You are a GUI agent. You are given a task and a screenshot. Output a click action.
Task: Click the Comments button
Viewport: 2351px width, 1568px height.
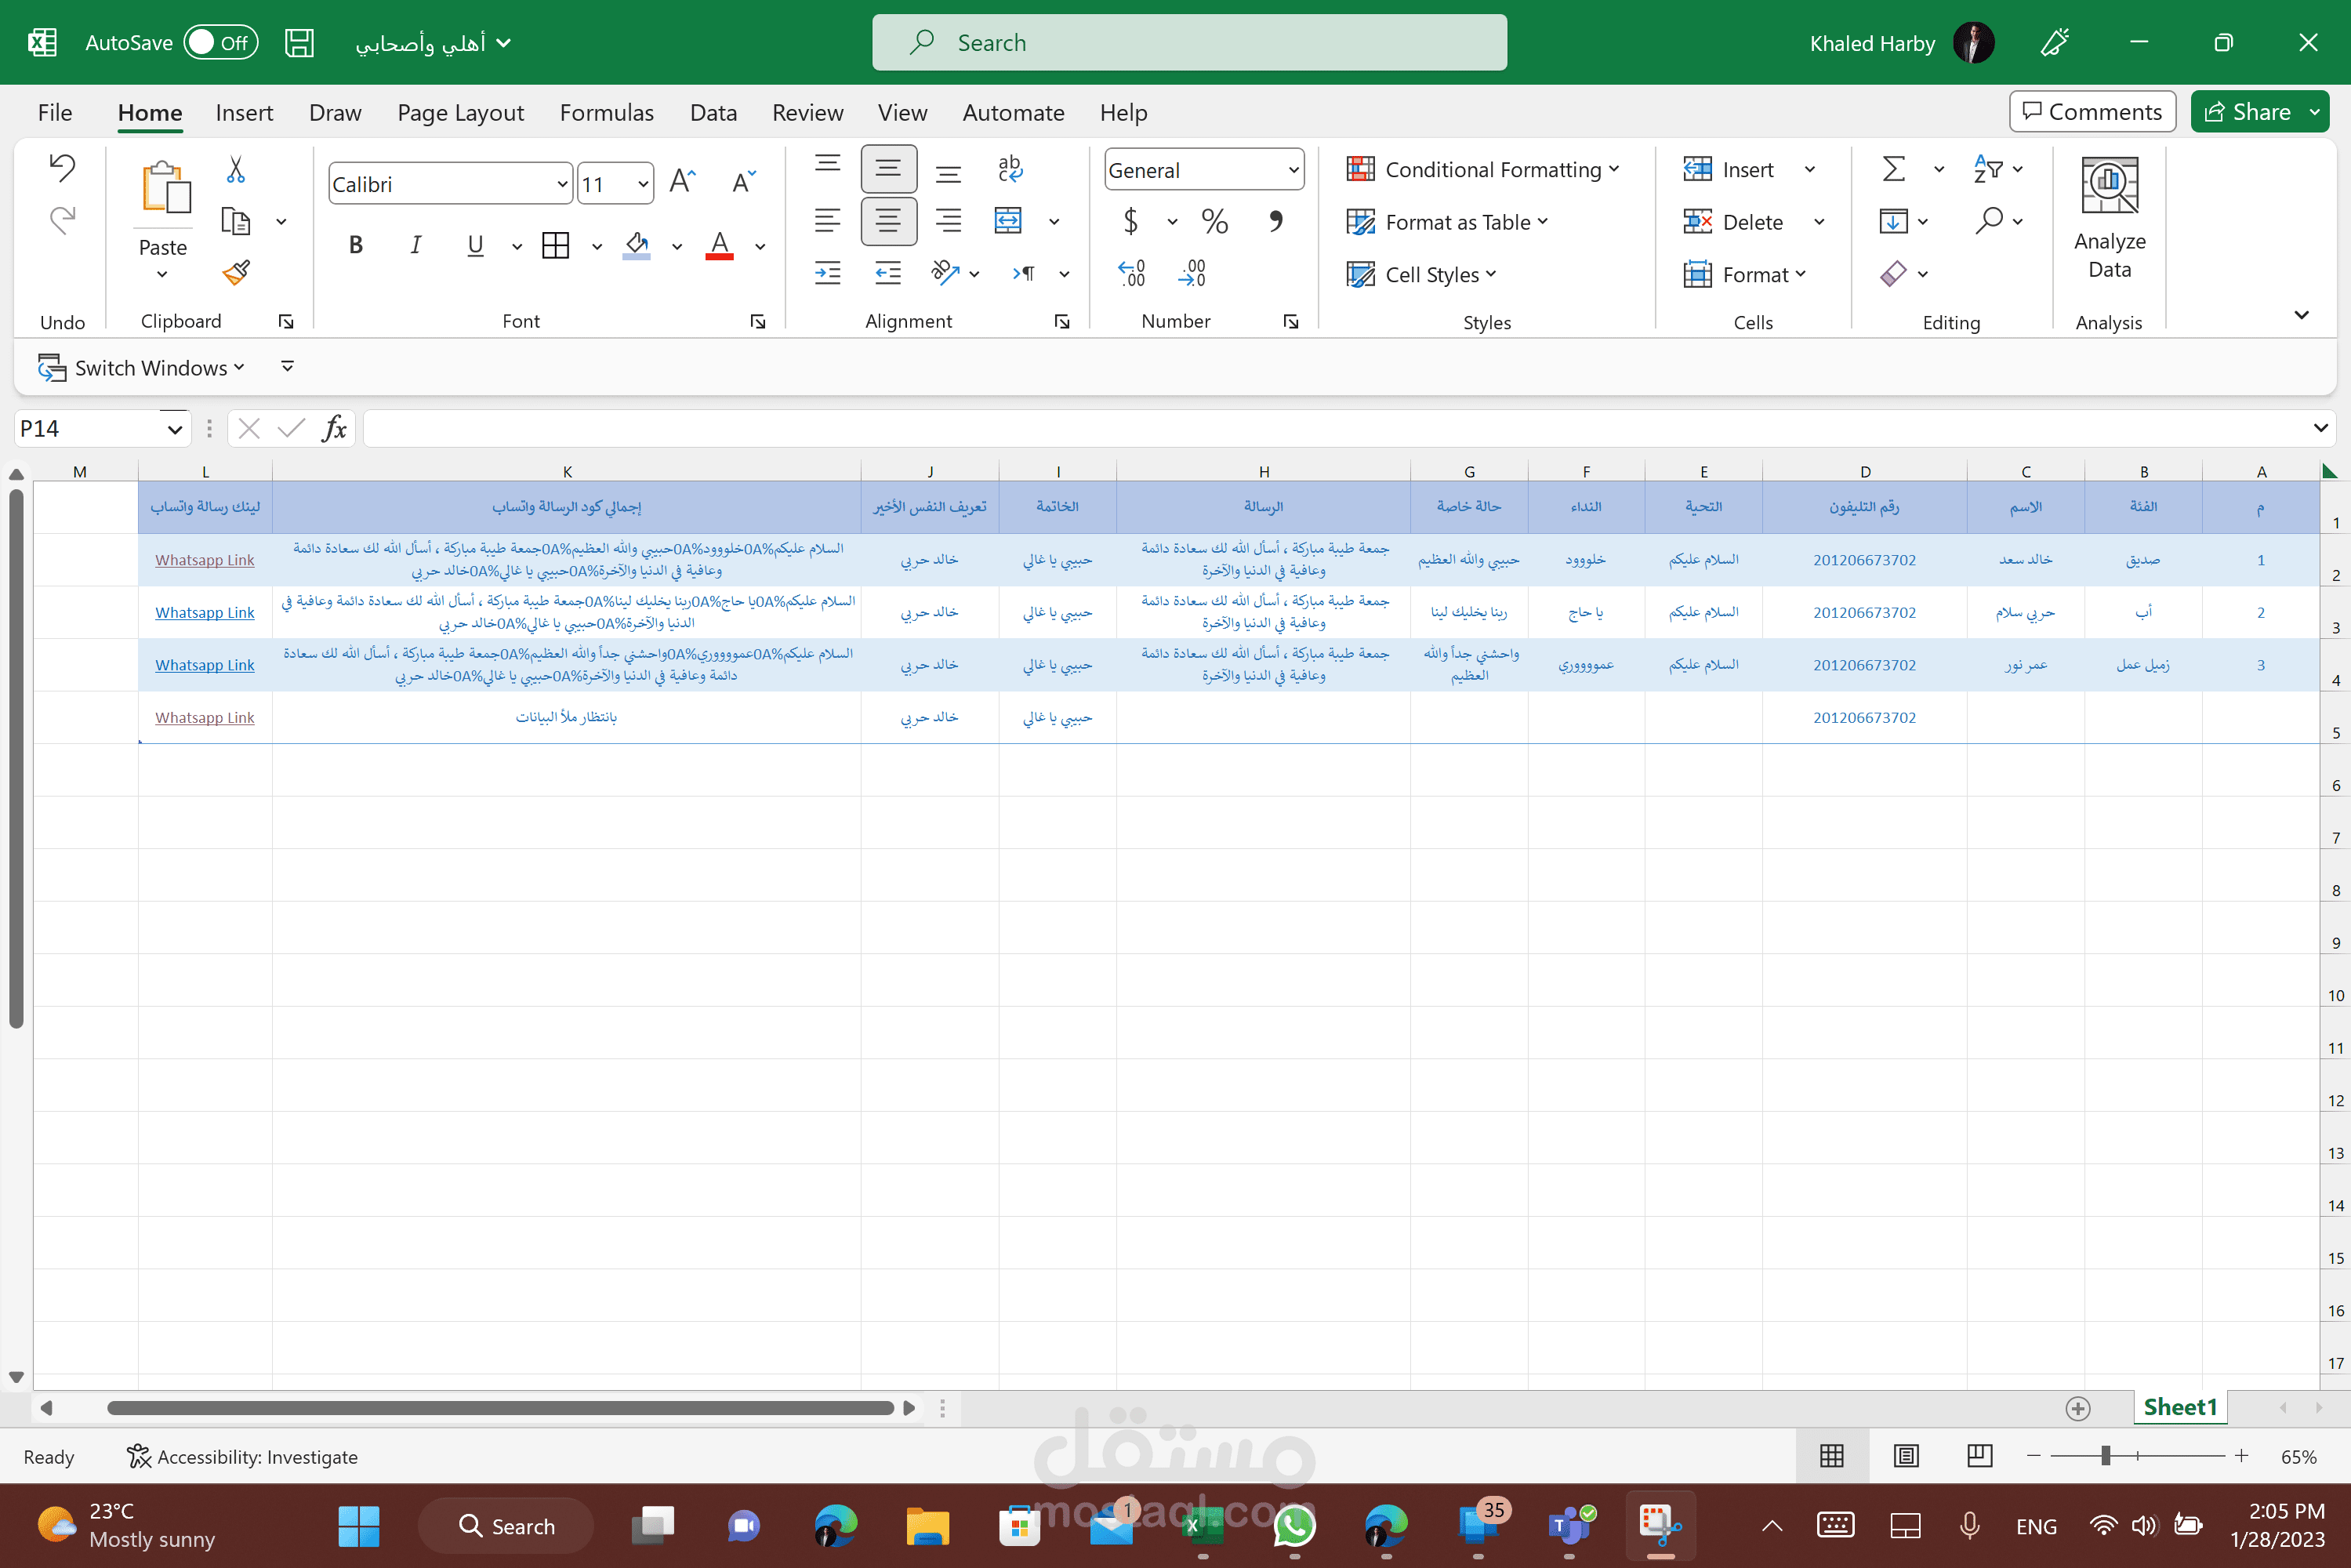click(2092, 112)
